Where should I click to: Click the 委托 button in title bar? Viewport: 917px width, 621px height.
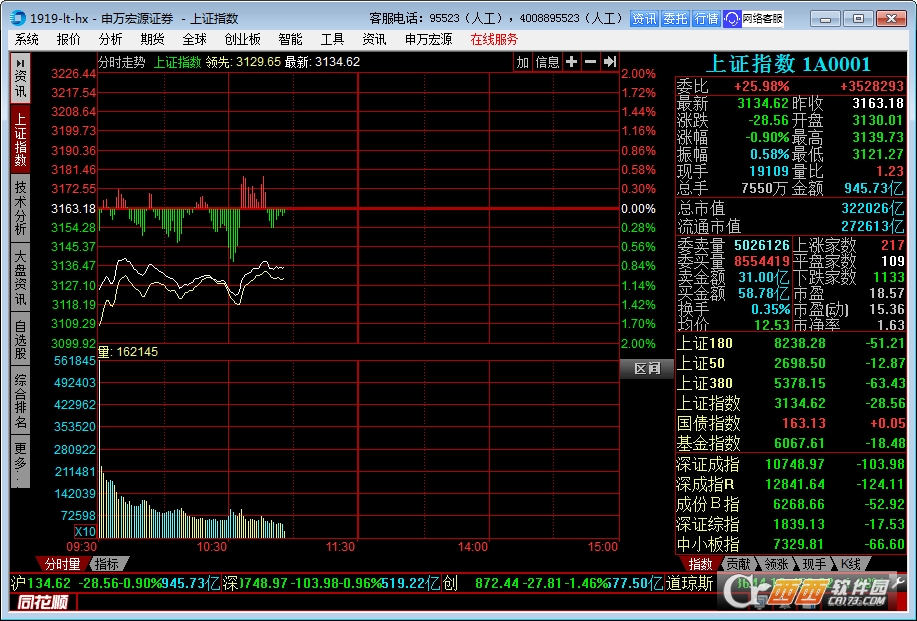tap(675, 19)
